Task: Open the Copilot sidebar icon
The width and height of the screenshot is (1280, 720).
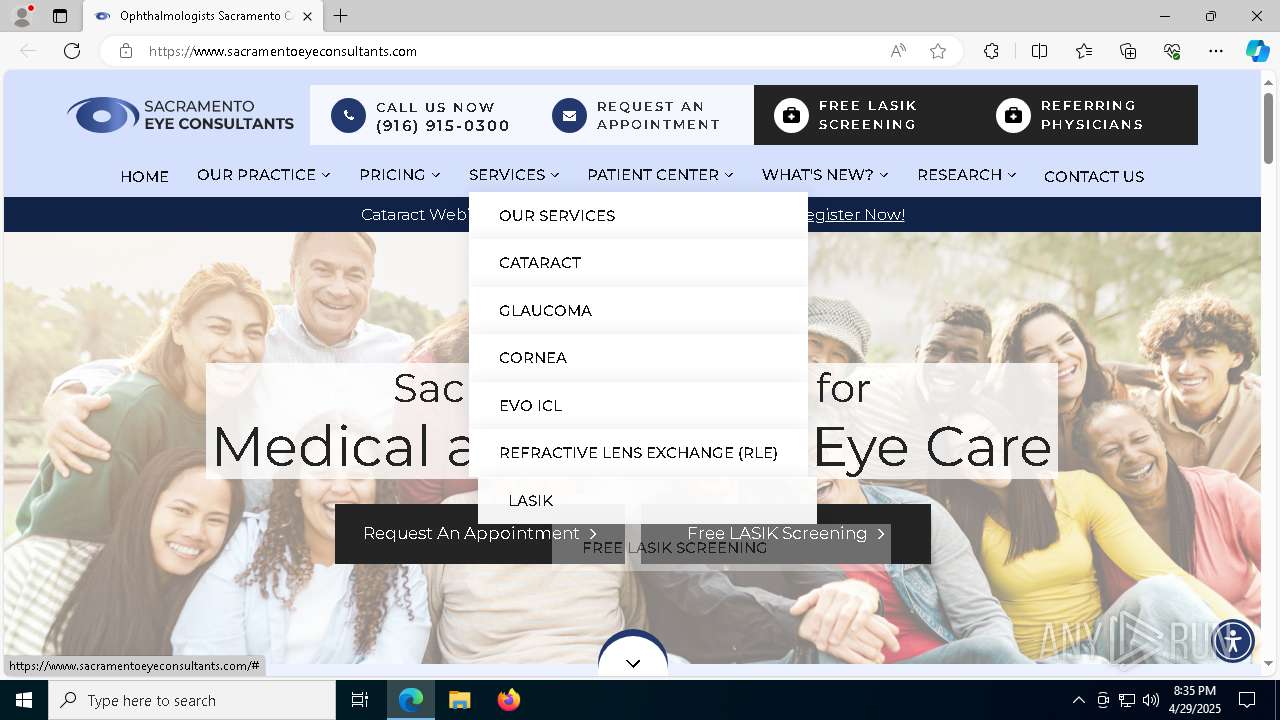Action: tap(1257, 51)
